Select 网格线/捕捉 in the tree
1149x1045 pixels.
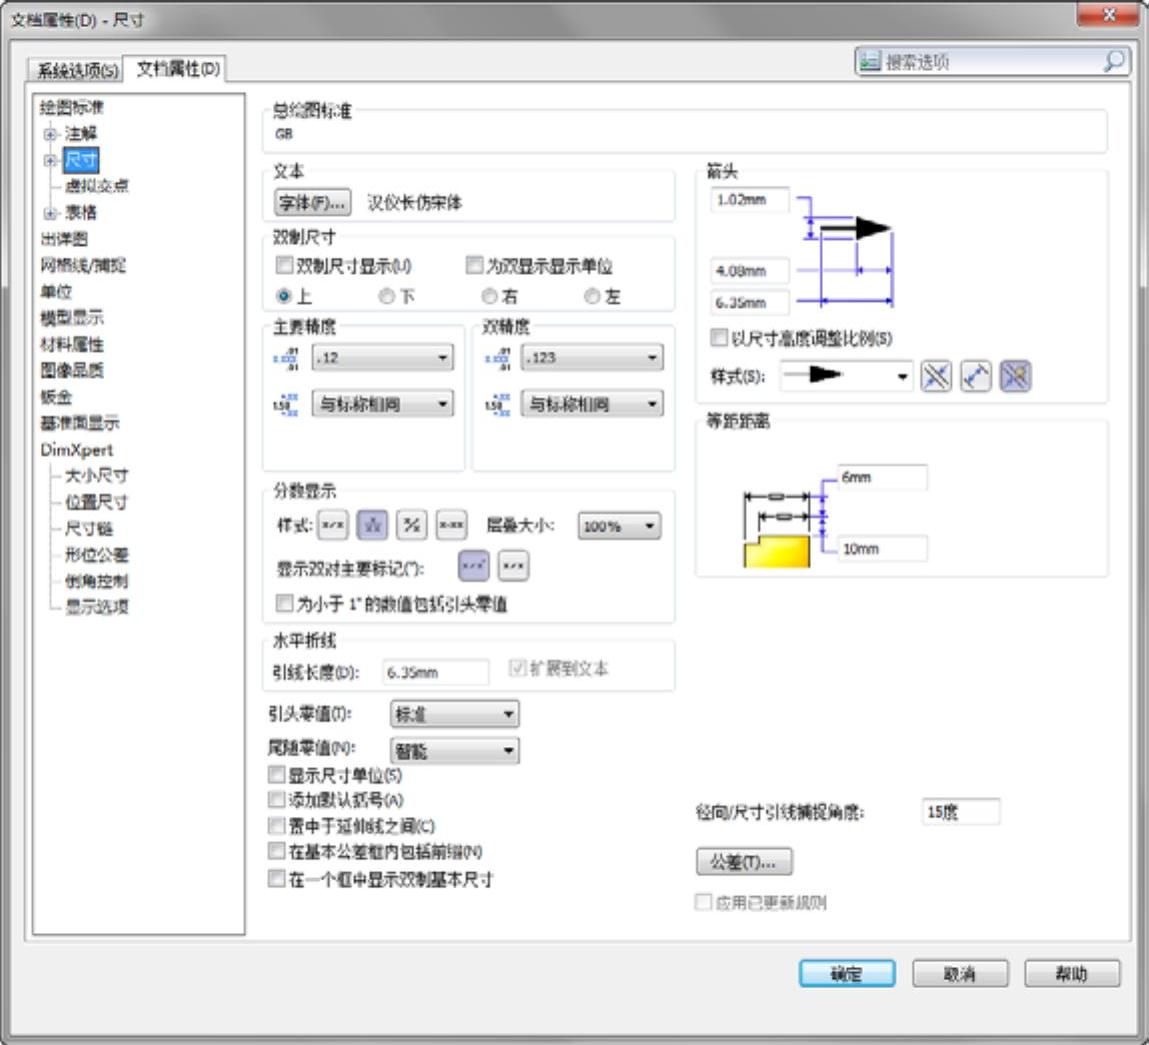click(x=83, y=265)
